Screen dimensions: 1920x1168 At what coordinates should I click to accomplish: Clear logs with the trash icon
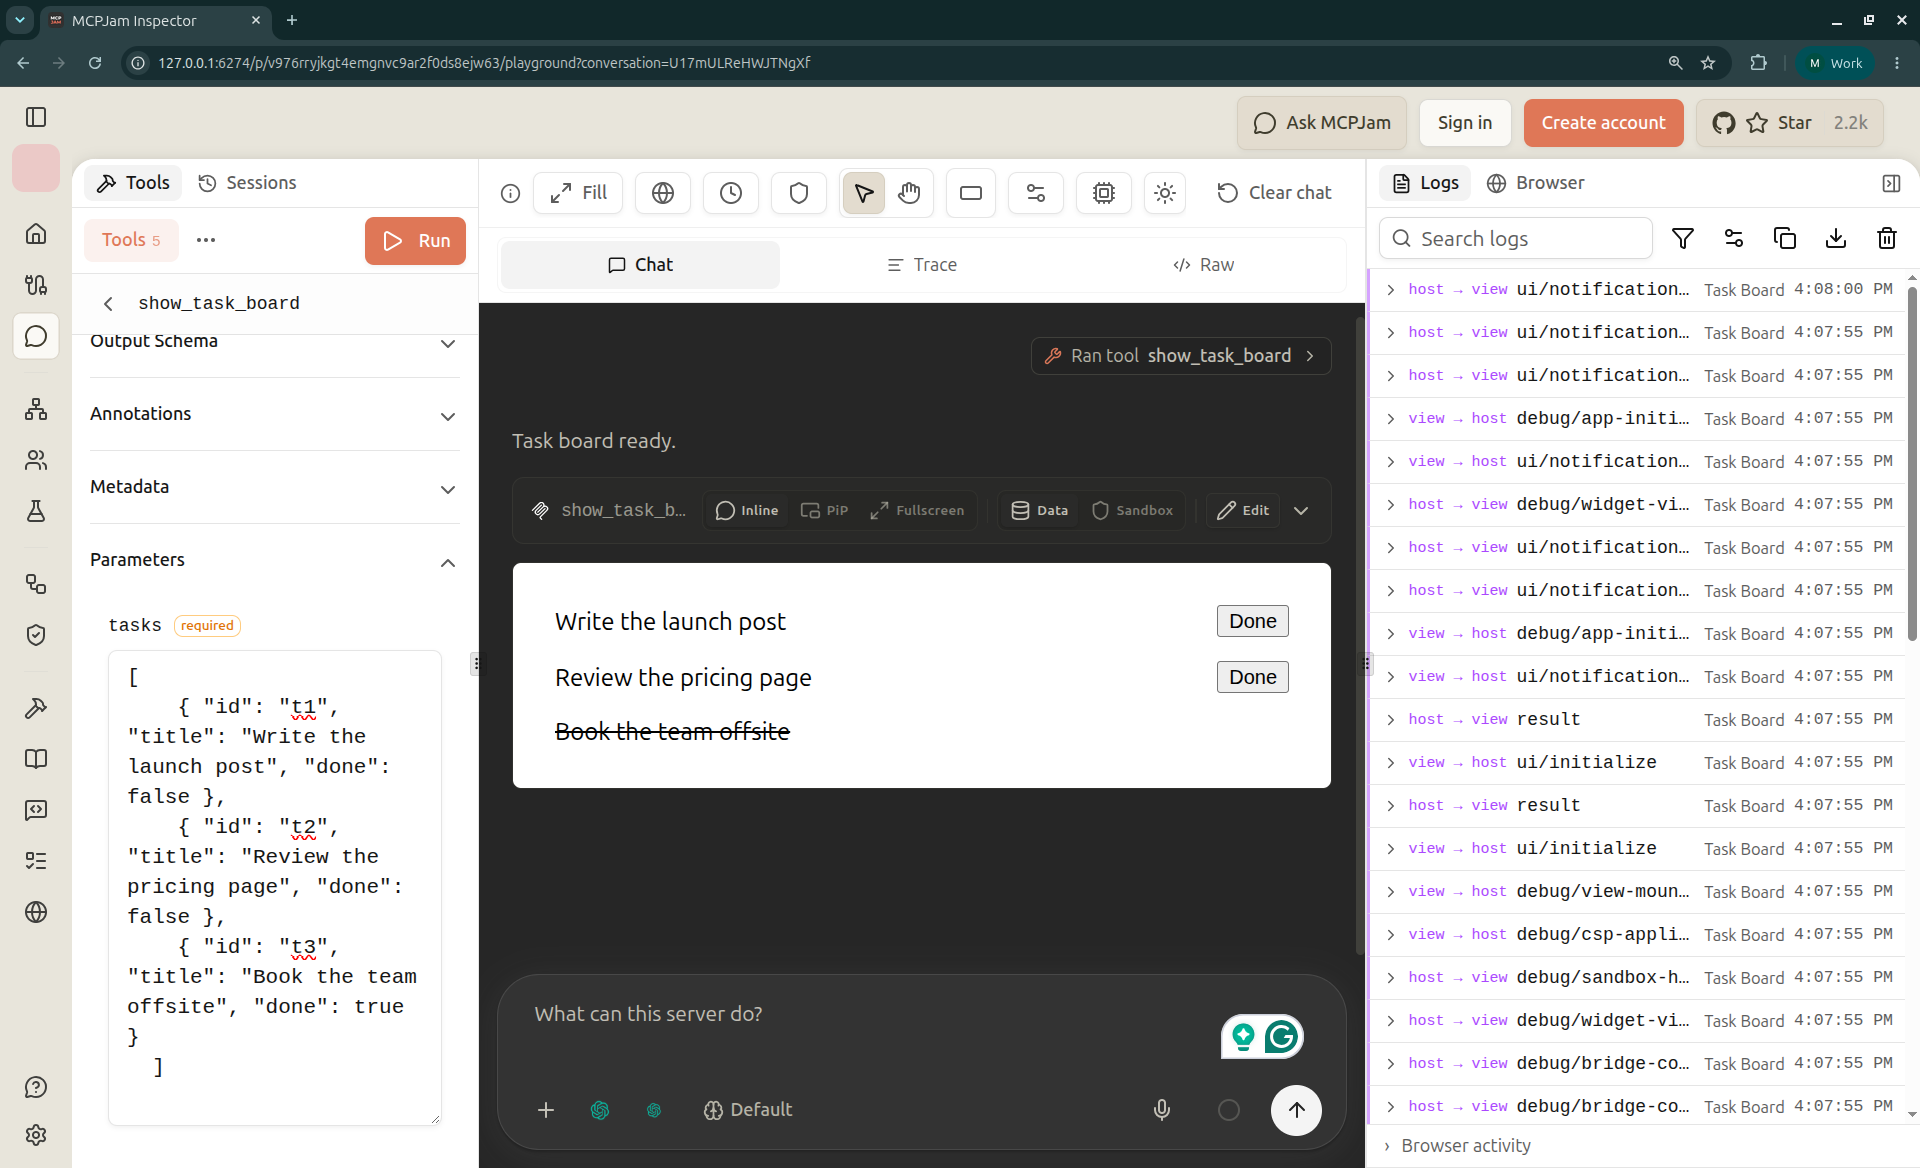point(1887,238)
